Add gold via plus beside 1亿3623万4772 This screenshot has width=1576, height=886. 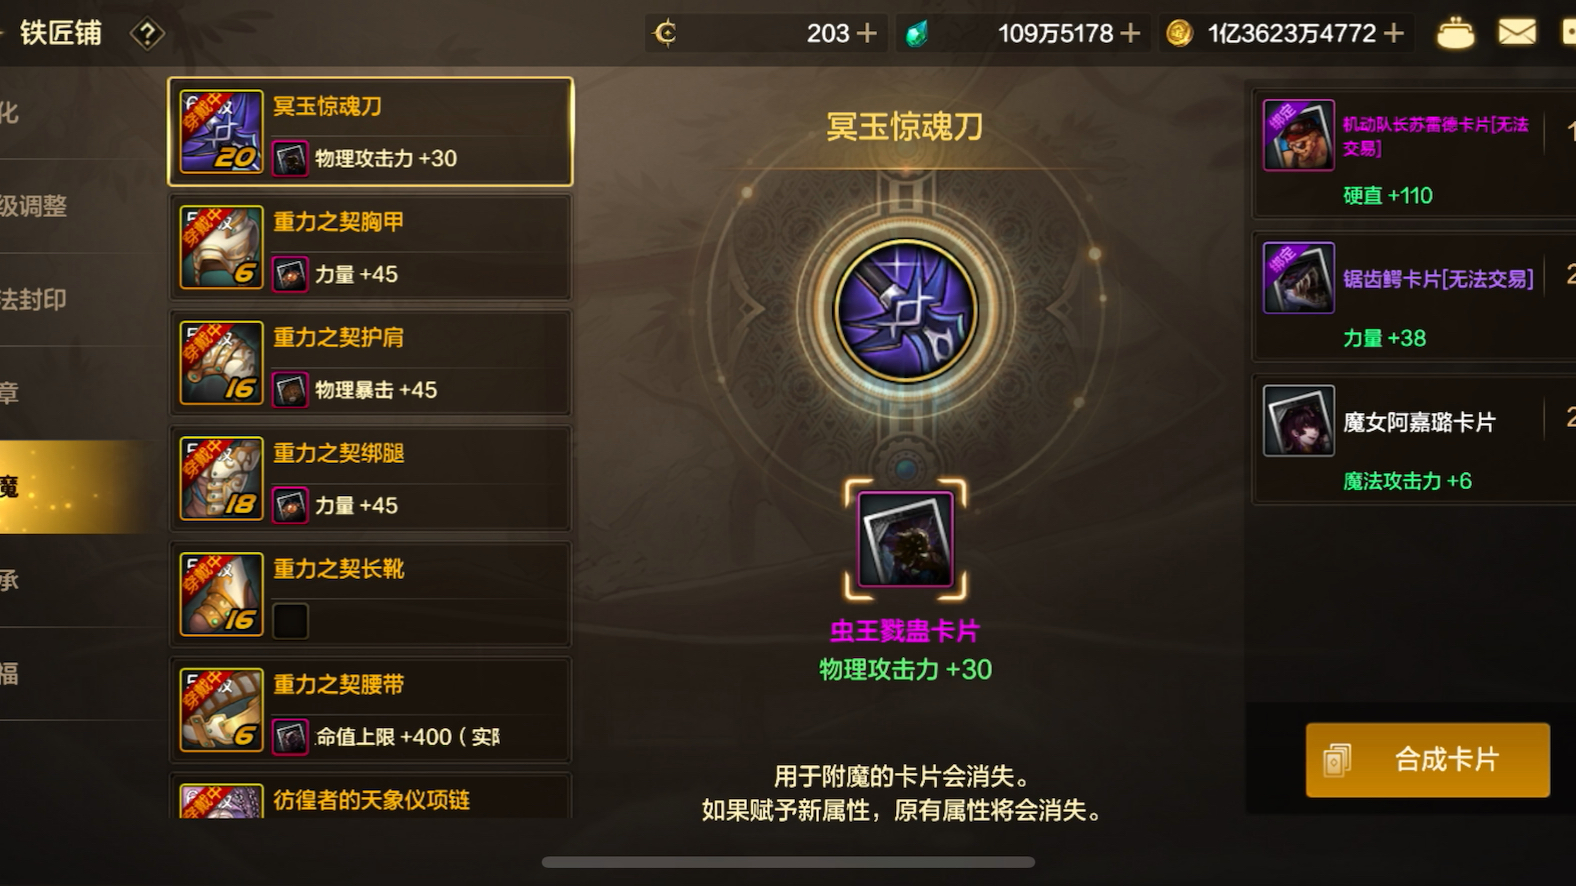1394,34
